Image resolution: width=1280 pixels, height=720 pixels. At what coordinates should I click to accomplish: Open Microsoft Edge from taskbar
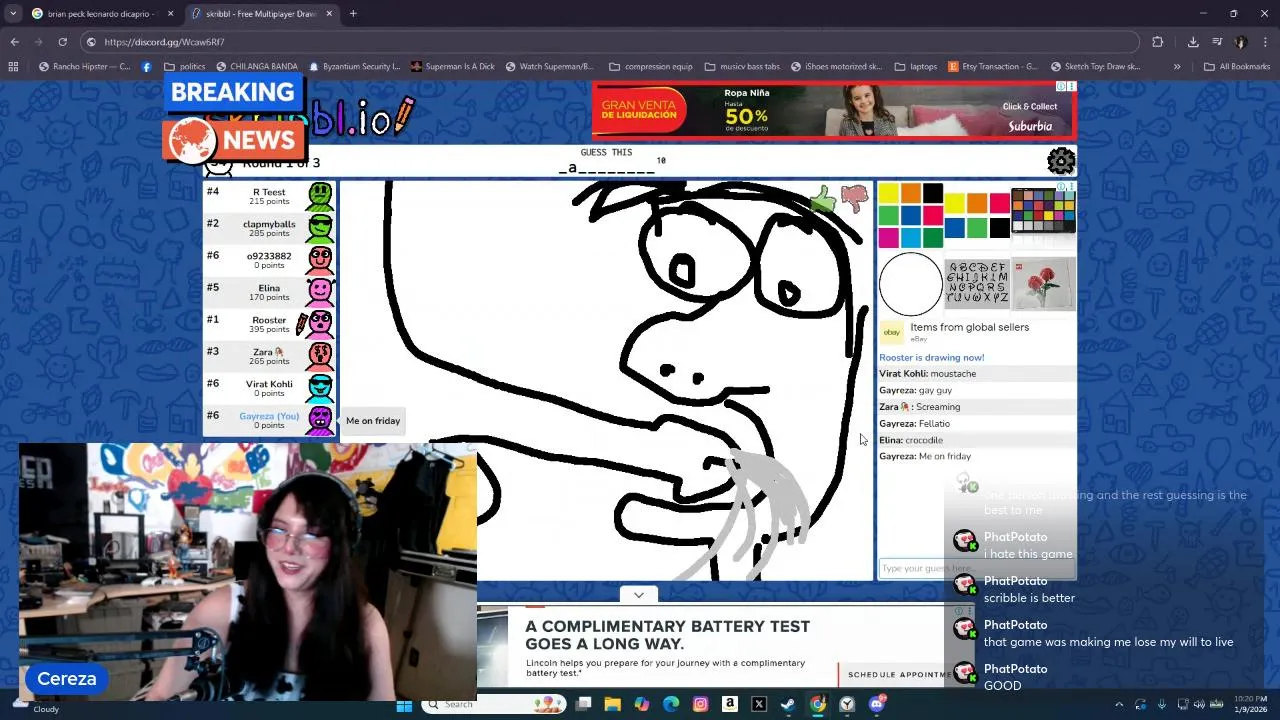tap(671, 705)
